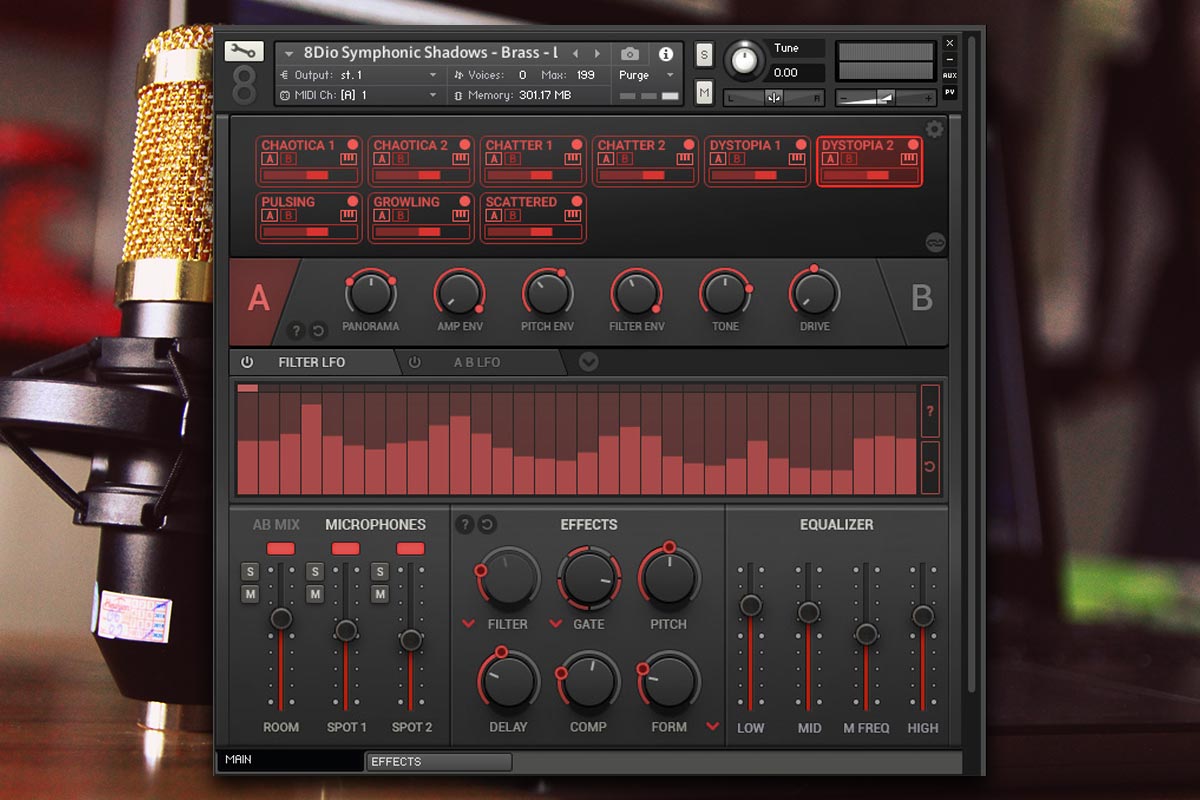Adjust the ROOM microphone fader
The height and width of the screenshot is (800, 1200).
pyautogui.click(x=281, y=618)
